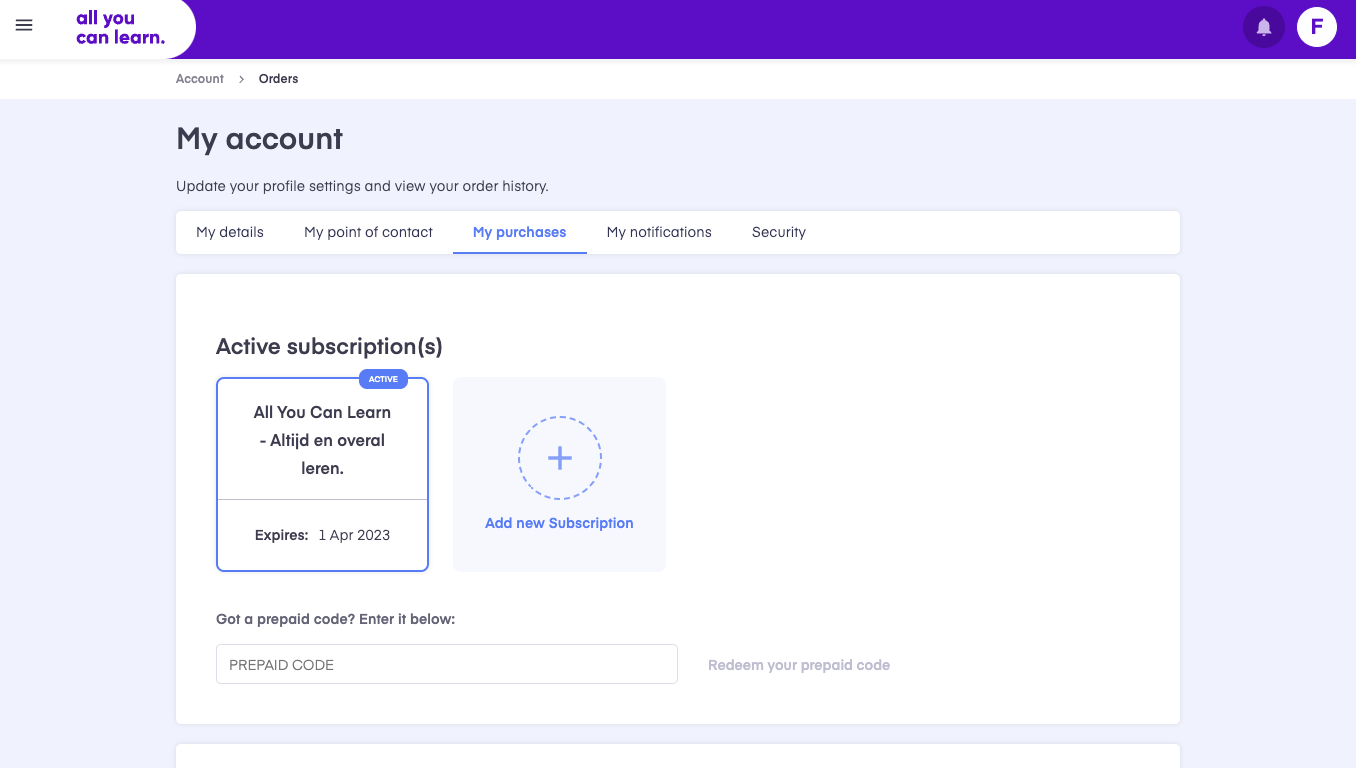Select the All You Can Learn subscription card
The height and width of the screenshot is (768, 1356).
[322, 474]
